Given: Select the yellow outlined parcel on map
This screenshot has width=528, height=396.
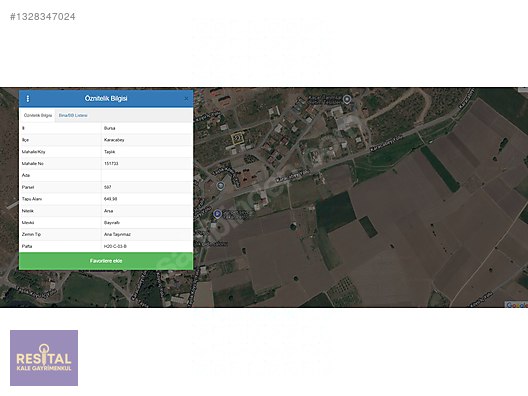Looking at the screenshot, I should (x=238, y=138).
